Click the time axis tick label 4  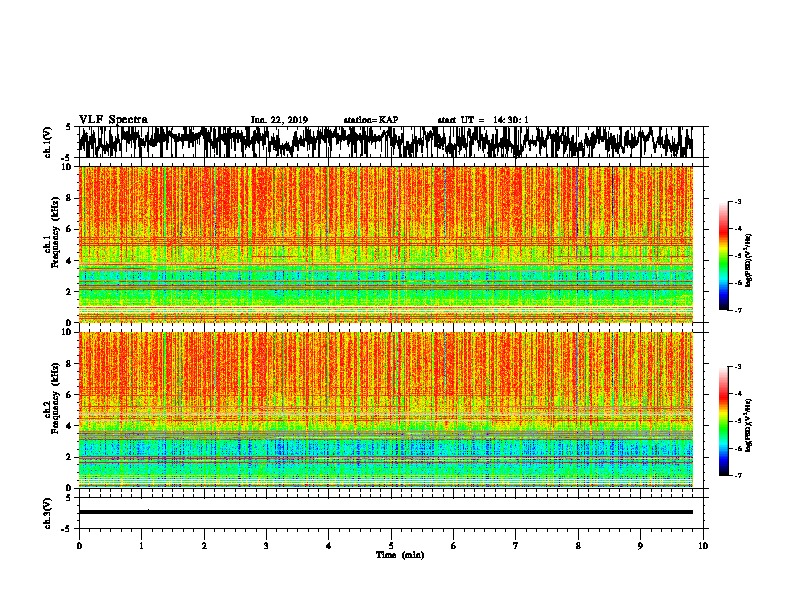[x=328, y=546]
